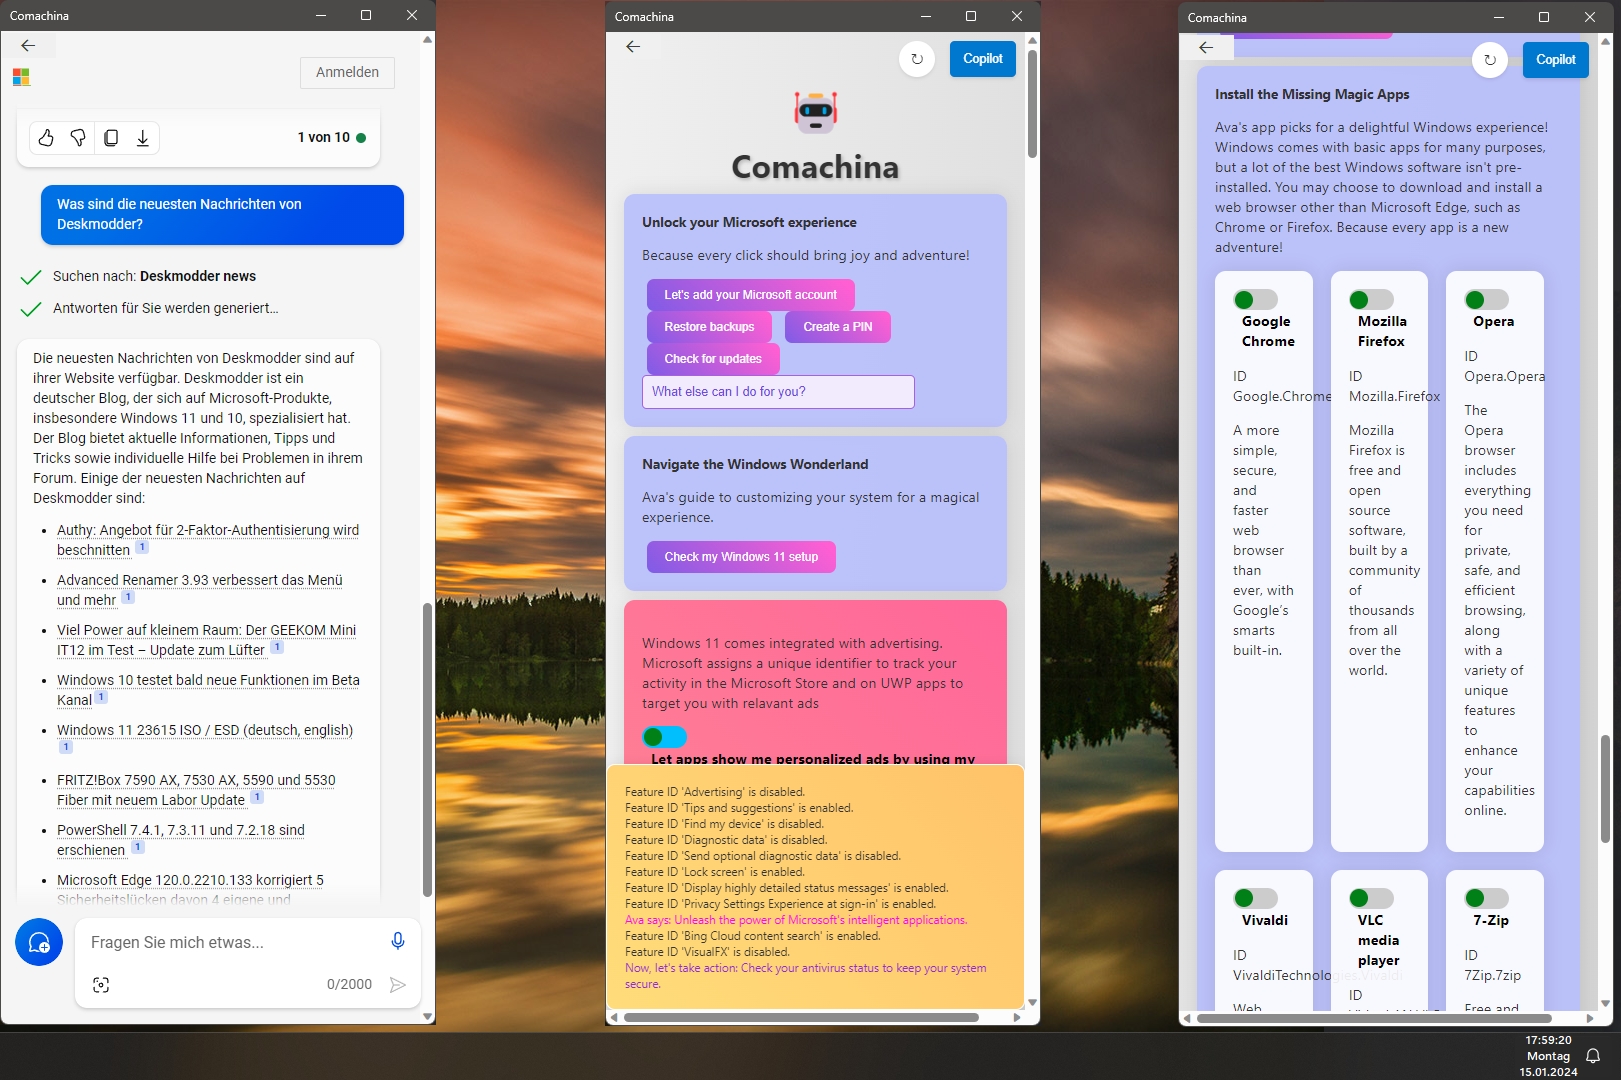Click scroll-down arrow in middle window scrollbar

[x=1032, y=1002]
